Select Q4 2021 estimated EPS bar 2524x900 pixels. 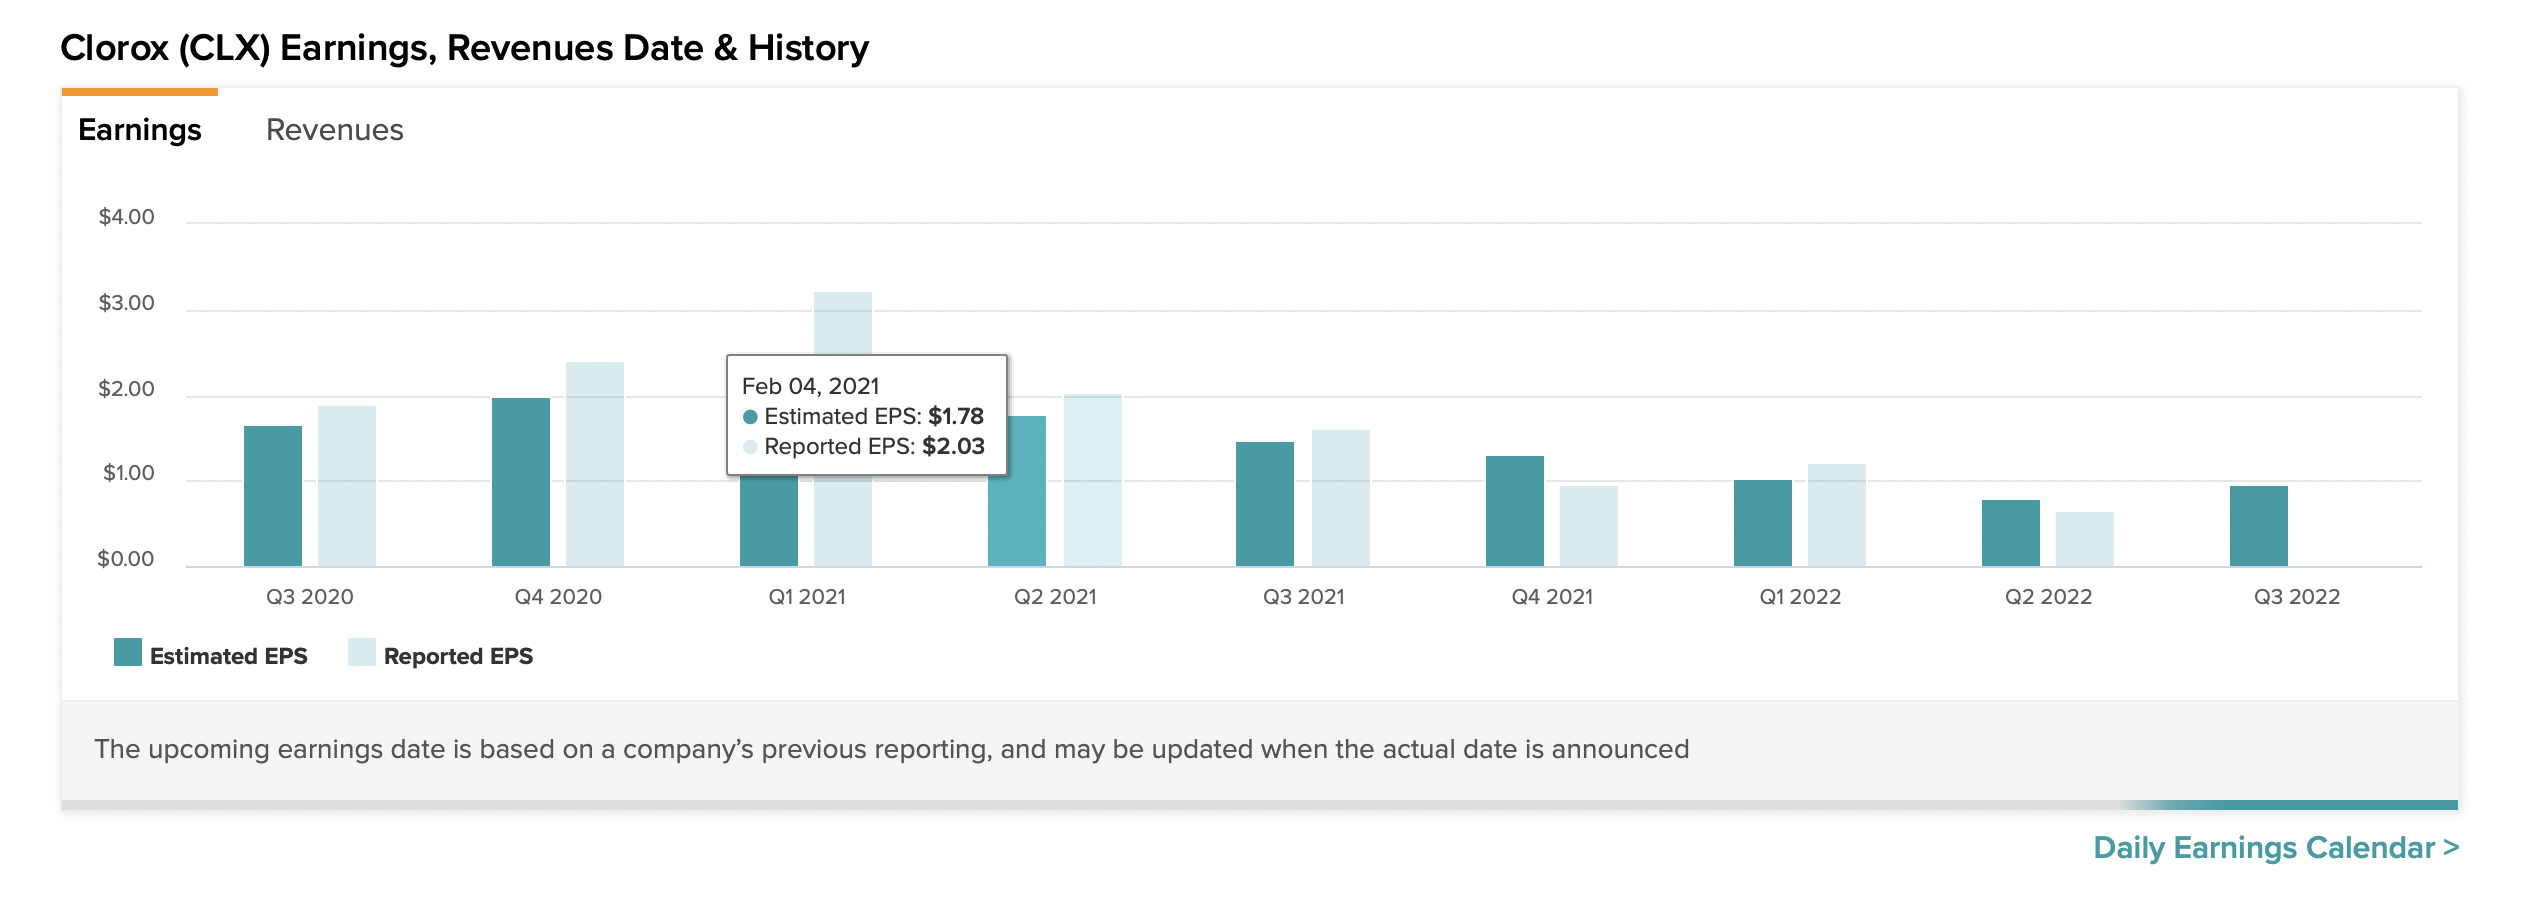point(1515,511)
